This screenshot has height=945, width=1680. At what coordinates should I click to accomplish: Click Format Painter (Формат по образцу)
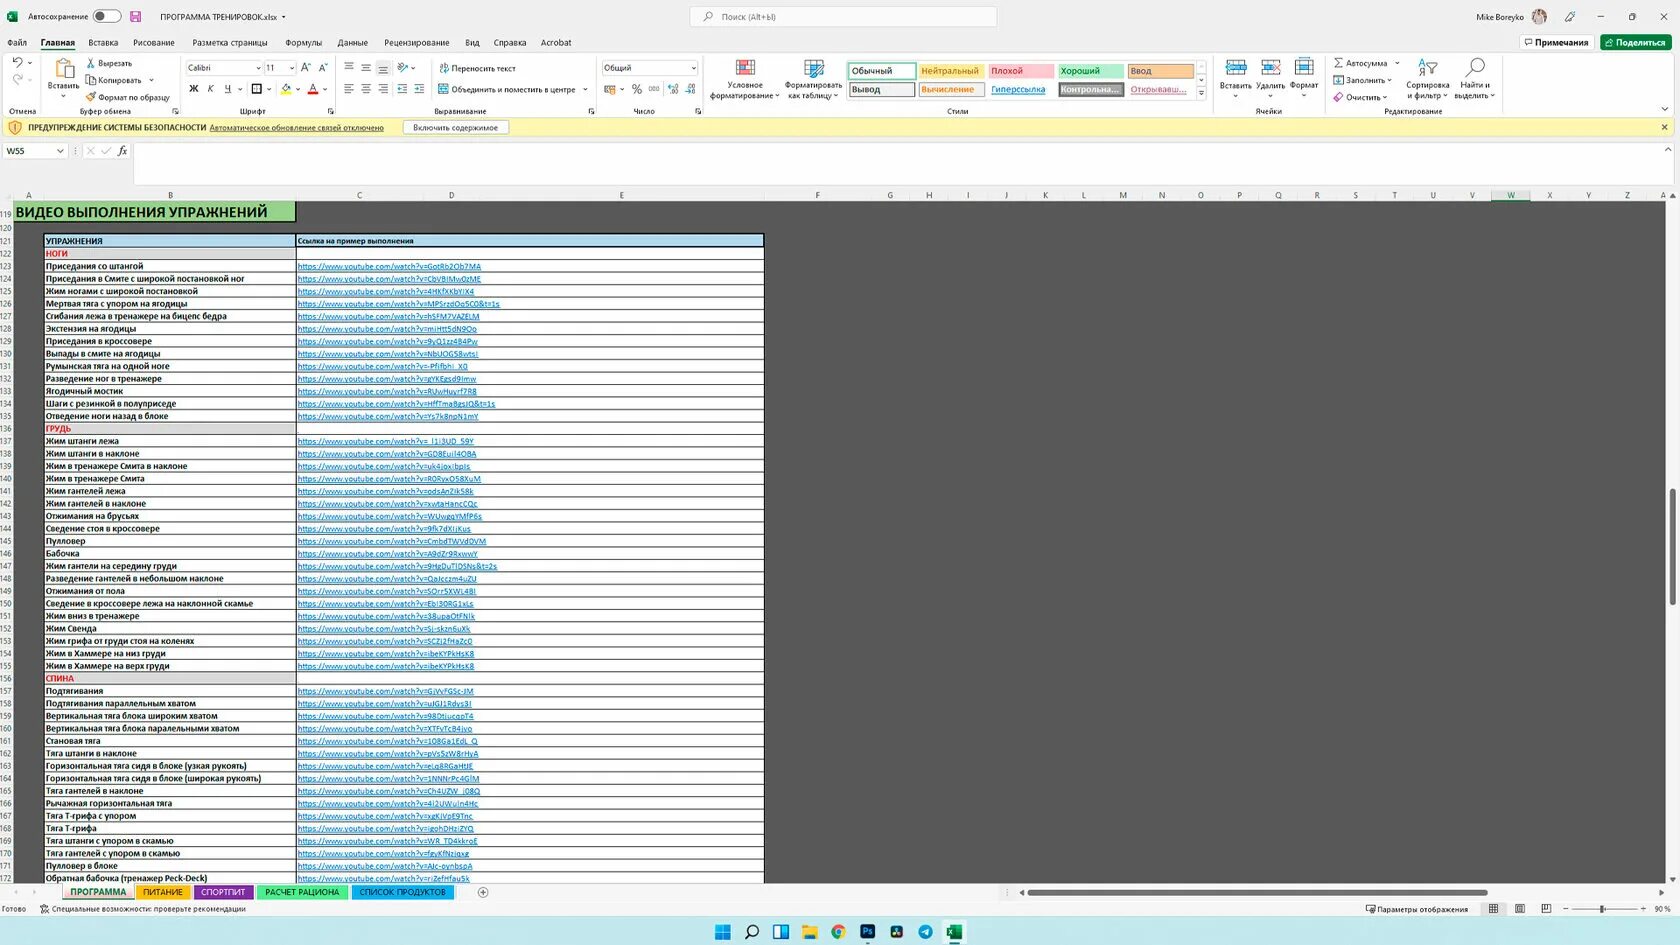[x=128, y=97]
